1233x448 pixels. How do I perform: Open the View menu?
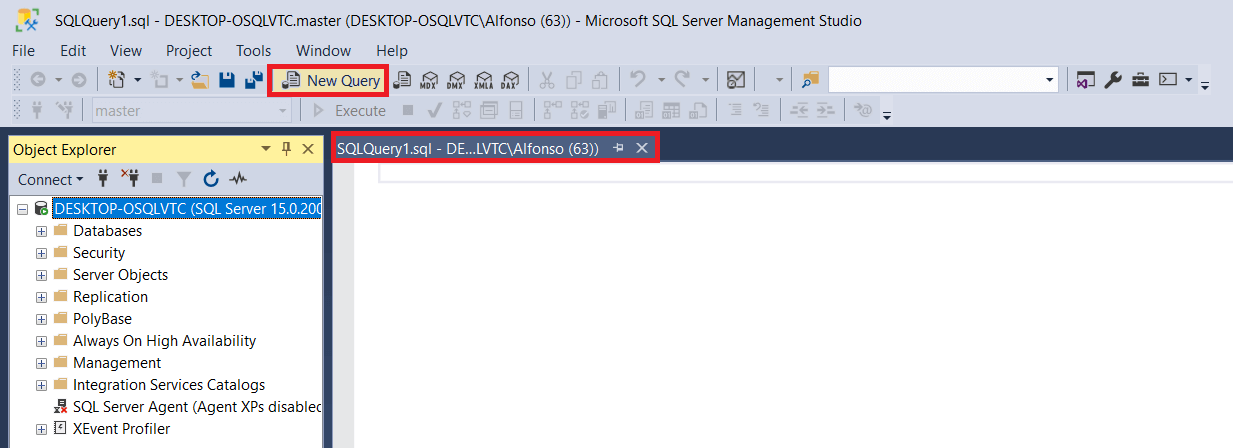point(126,50)
